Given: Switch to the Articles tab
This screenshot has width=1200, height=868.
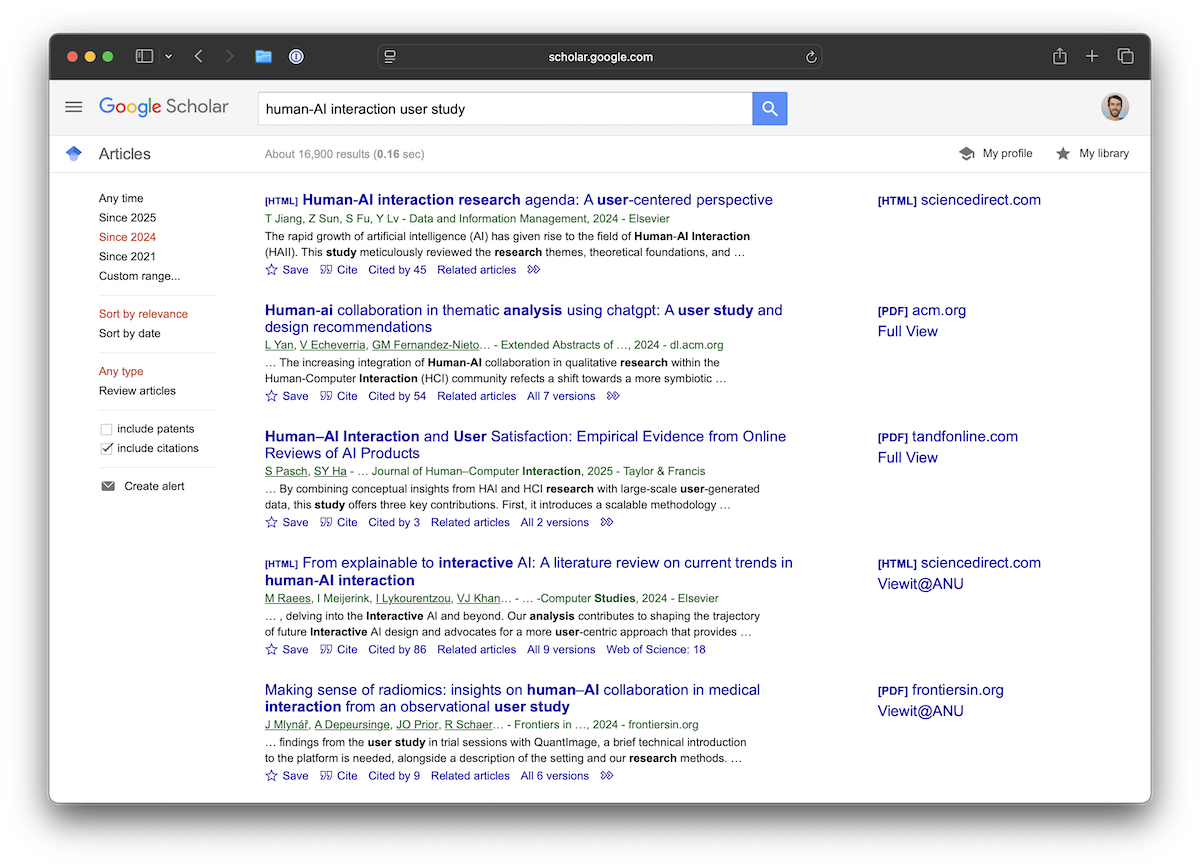Looking at the screenshot, I should click(124, 153).
